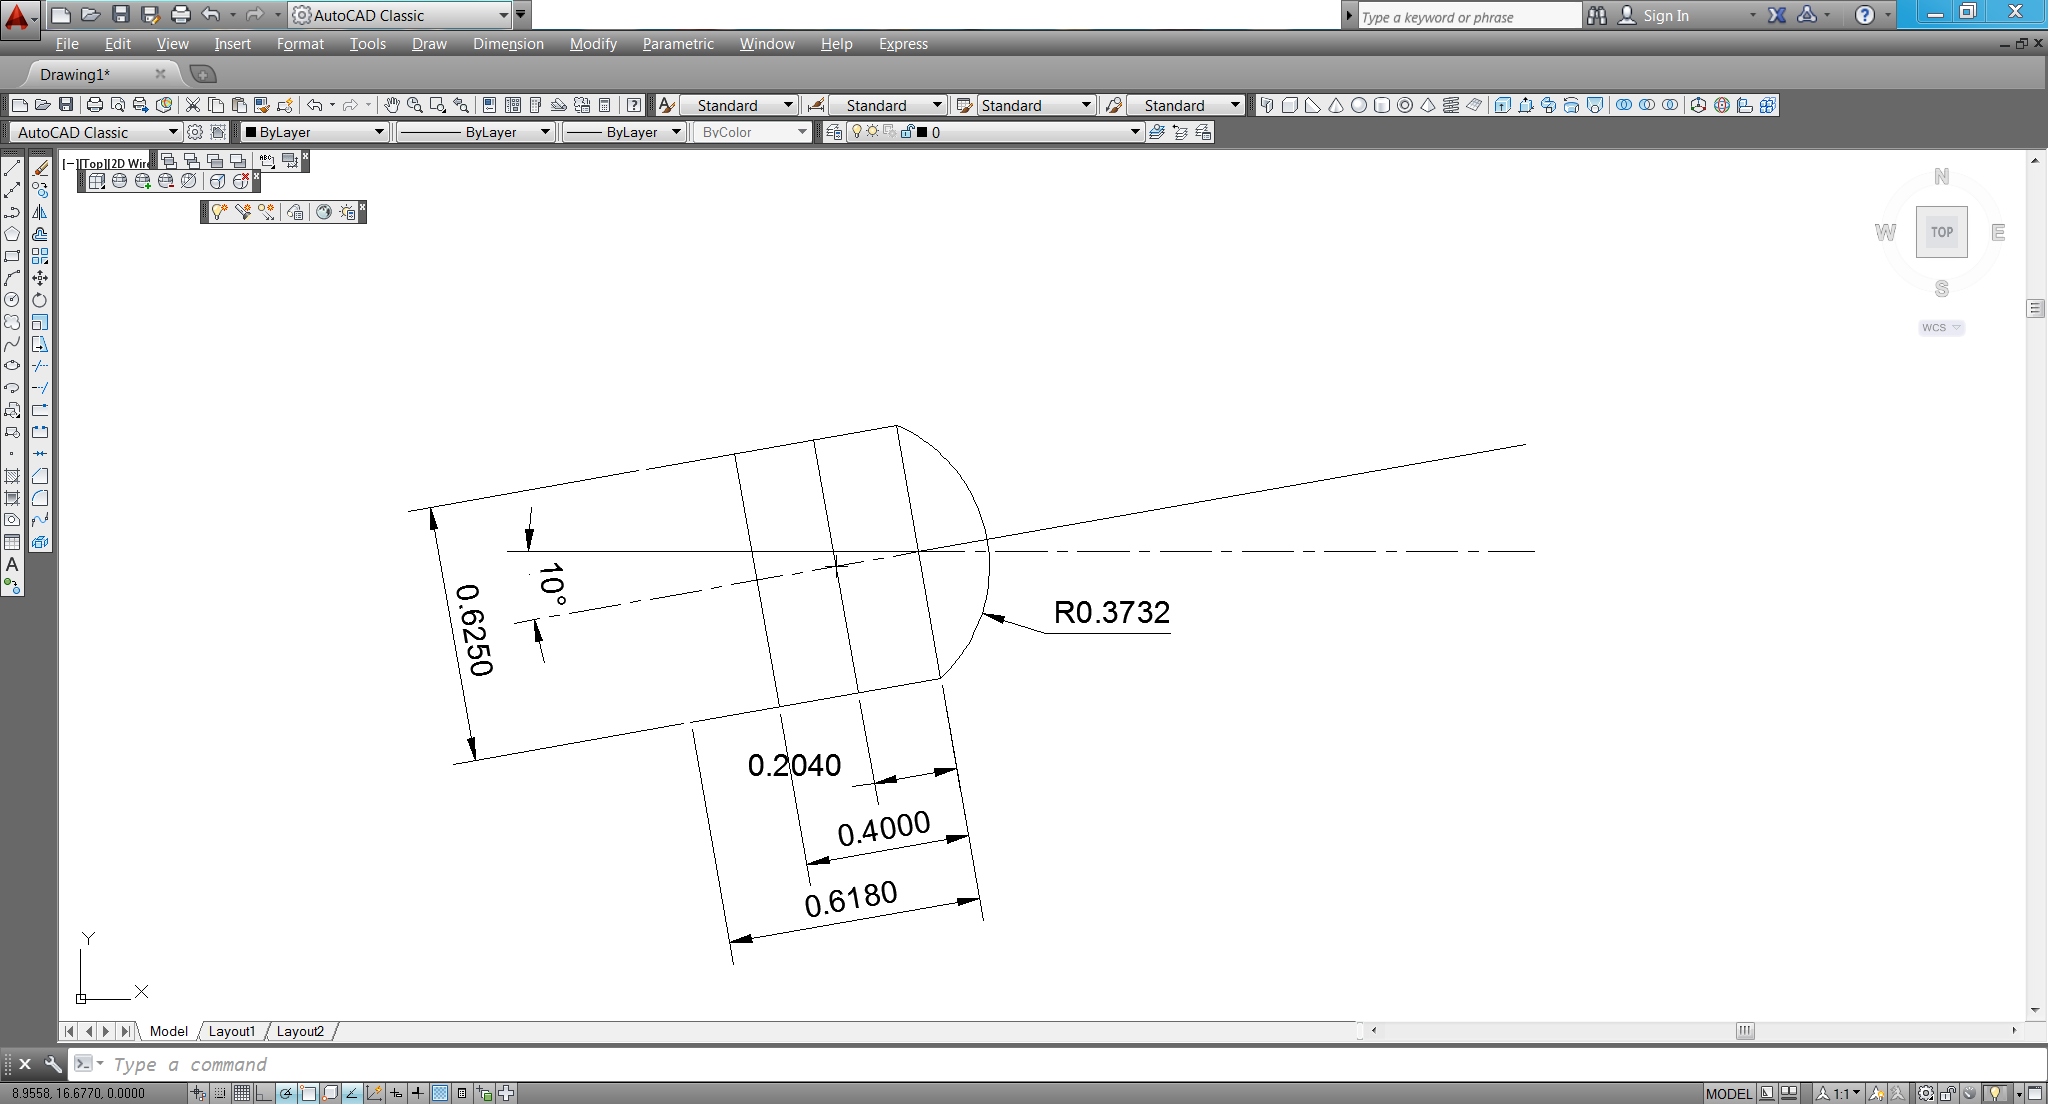Click the Sign In button

click(x=1654, y=15)
